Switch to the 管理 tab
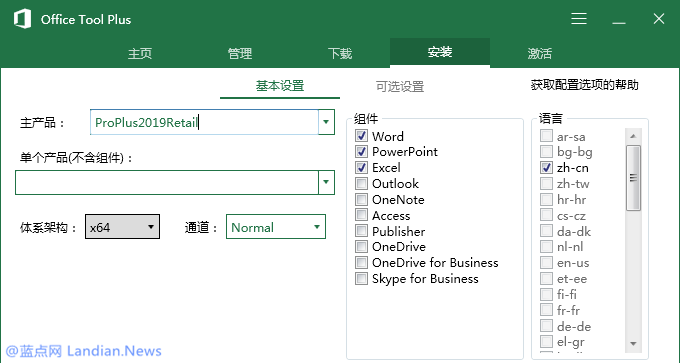Image resolution: width=680 pixels, height=363 pixels. 240,53
